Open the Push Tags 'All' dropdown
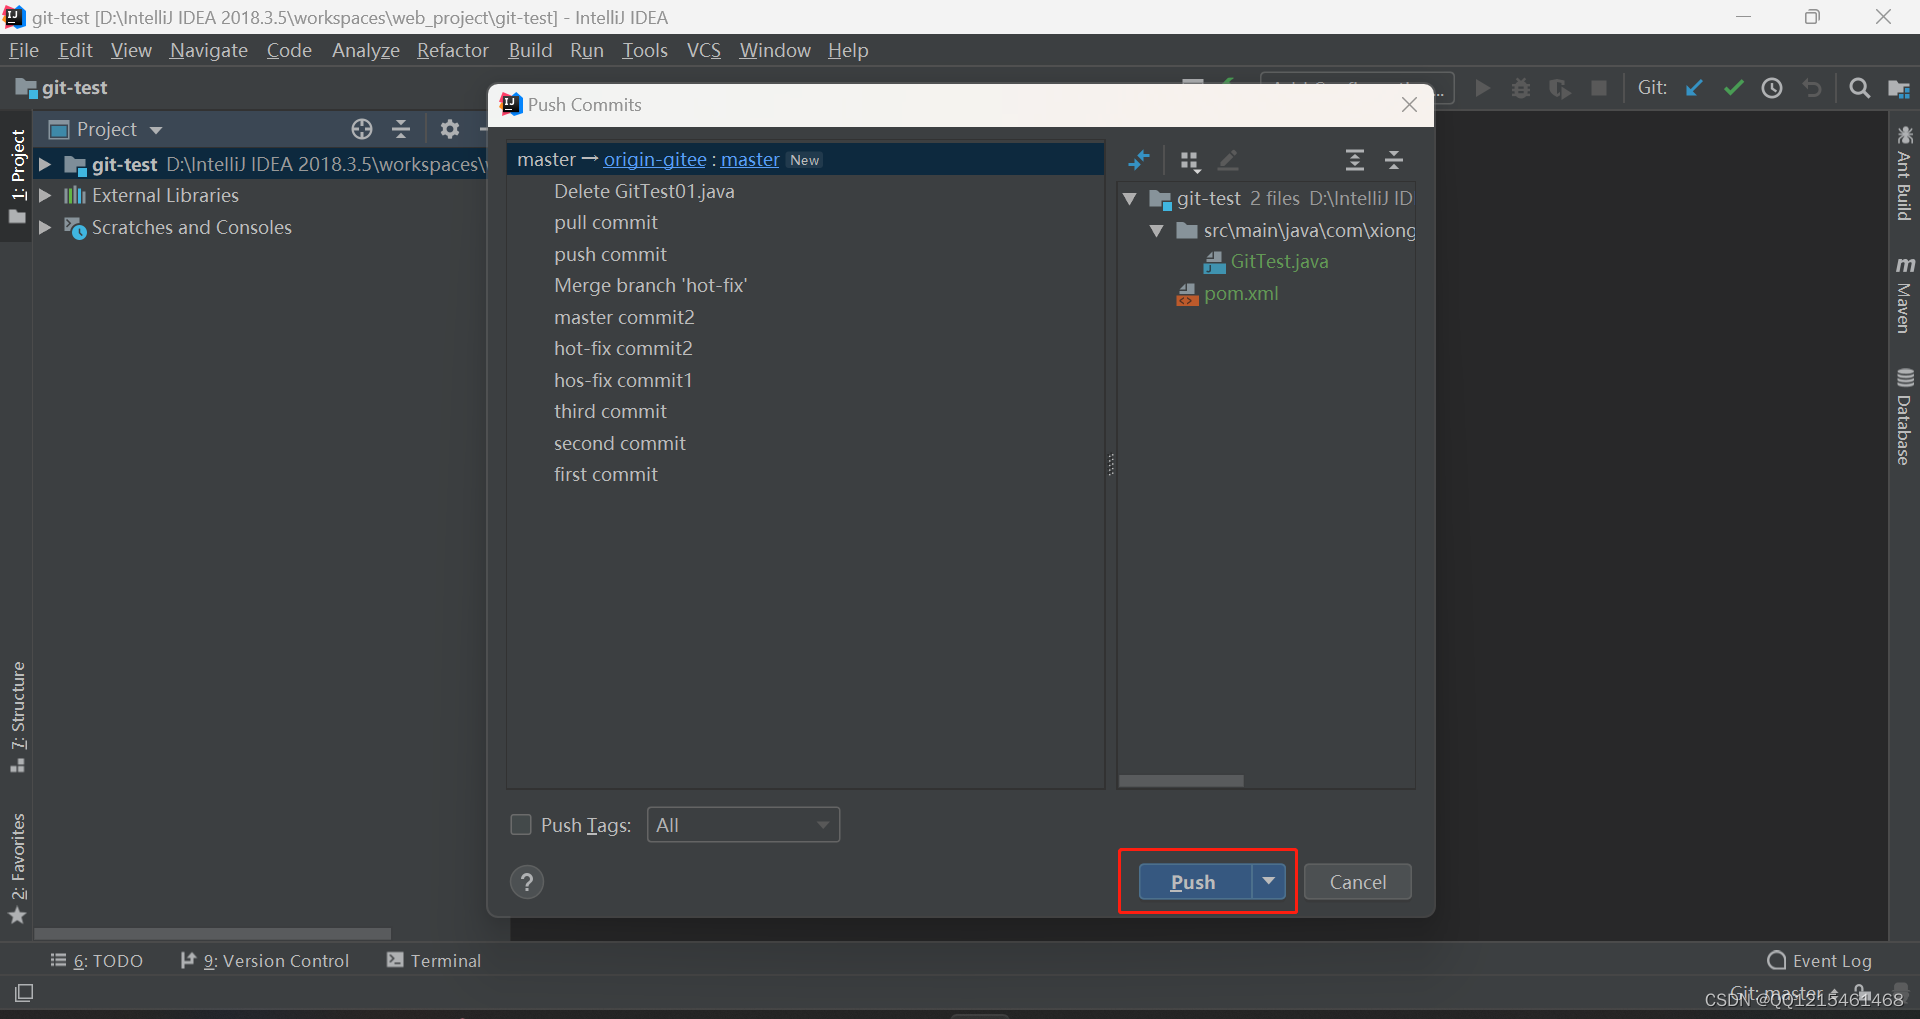The image size is (1920, 1019). coord(743,825)
